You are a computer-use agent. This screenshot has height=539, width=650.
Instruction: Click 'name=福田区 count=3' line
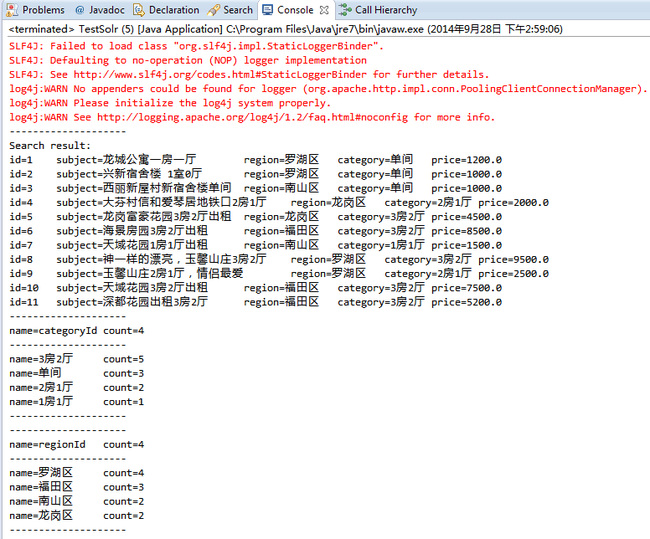click(77, 487)
